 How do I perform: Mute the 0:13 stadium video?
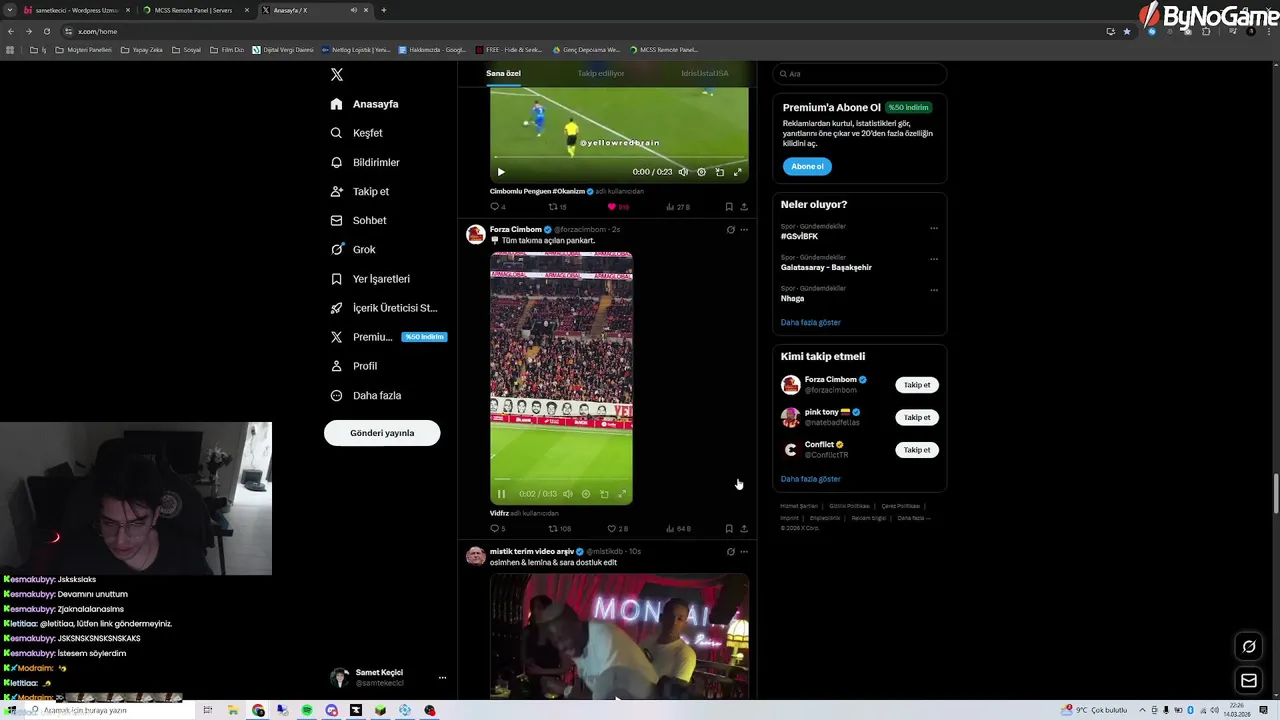pyautogui.click(x=567, y=494)
